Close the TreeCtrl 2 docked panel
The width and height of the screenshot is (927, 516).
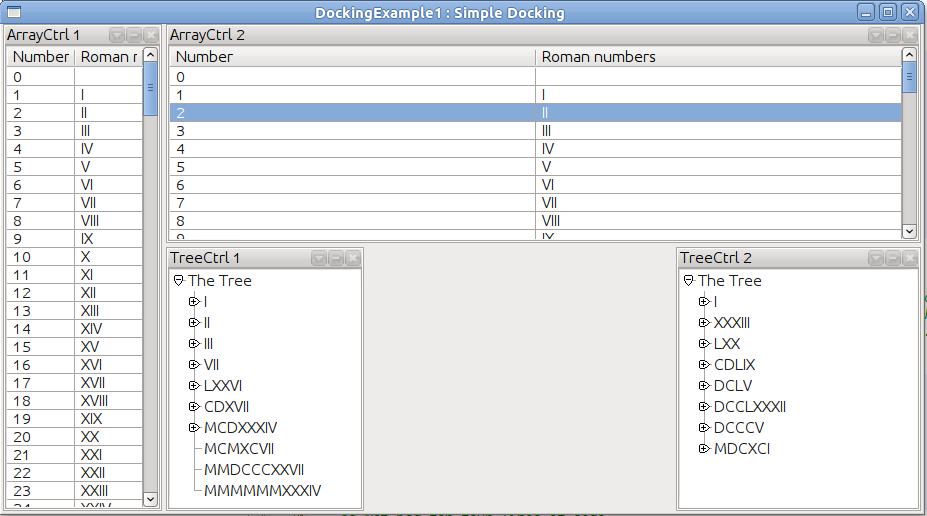point(909,258)
